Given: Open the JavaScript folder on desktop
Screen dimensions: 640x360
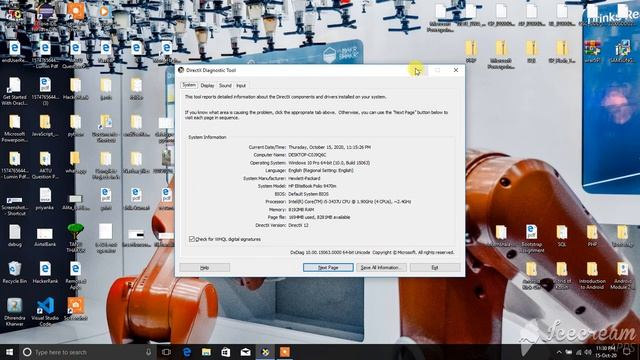Looking at the screenshot, I should [x=45, y=125].
